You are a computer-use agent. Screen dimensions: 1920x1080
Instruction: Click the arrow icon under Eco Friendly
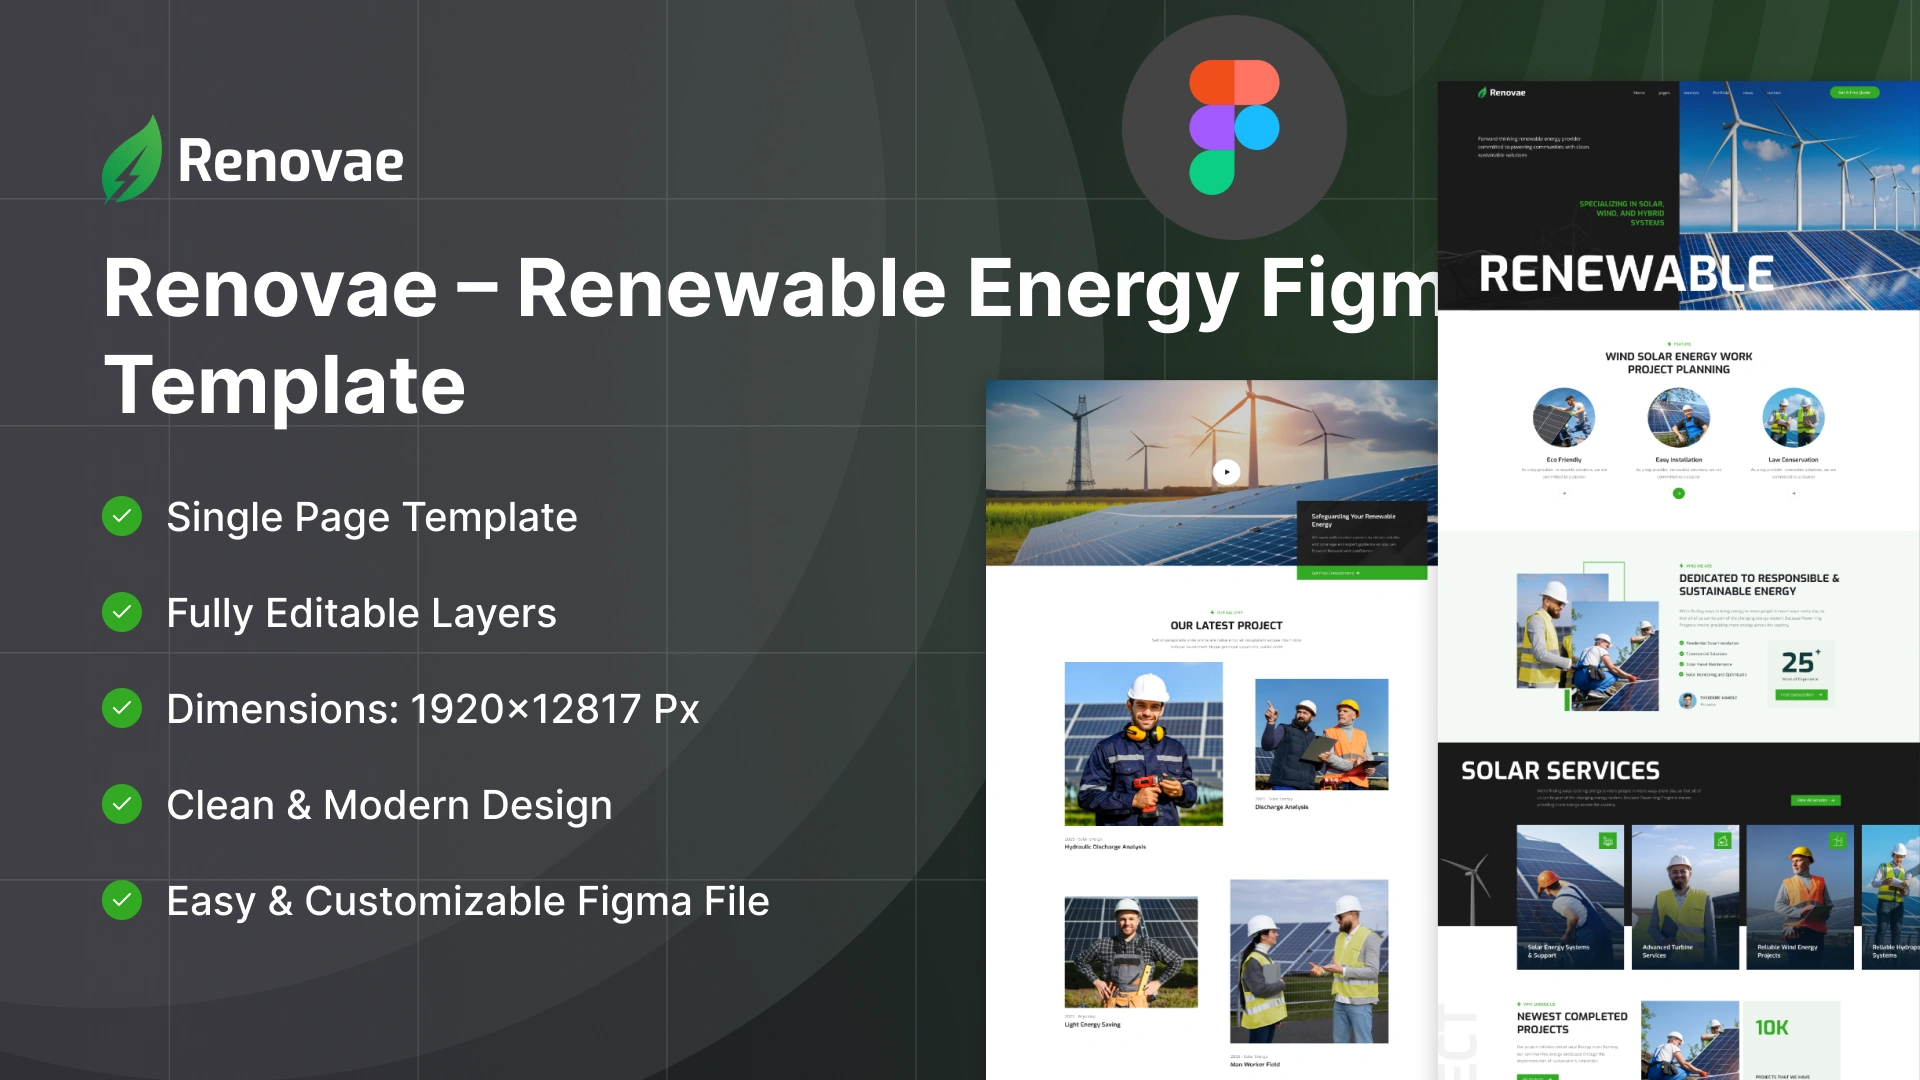click(1564, 493)
